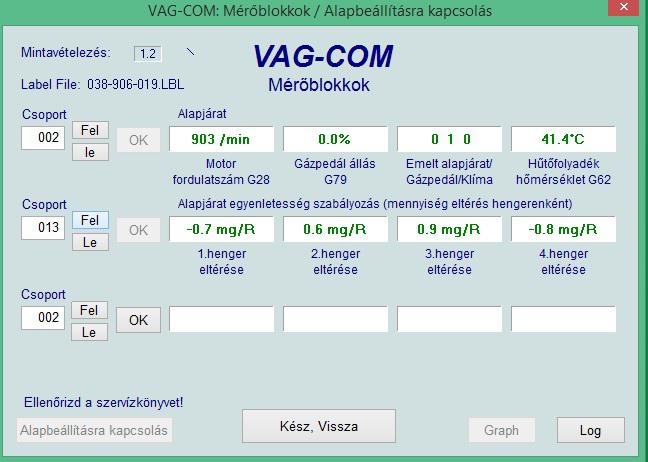Focus the Csoport field showing 013
Viewport: 648px width, 462px height.
[43, 228]
